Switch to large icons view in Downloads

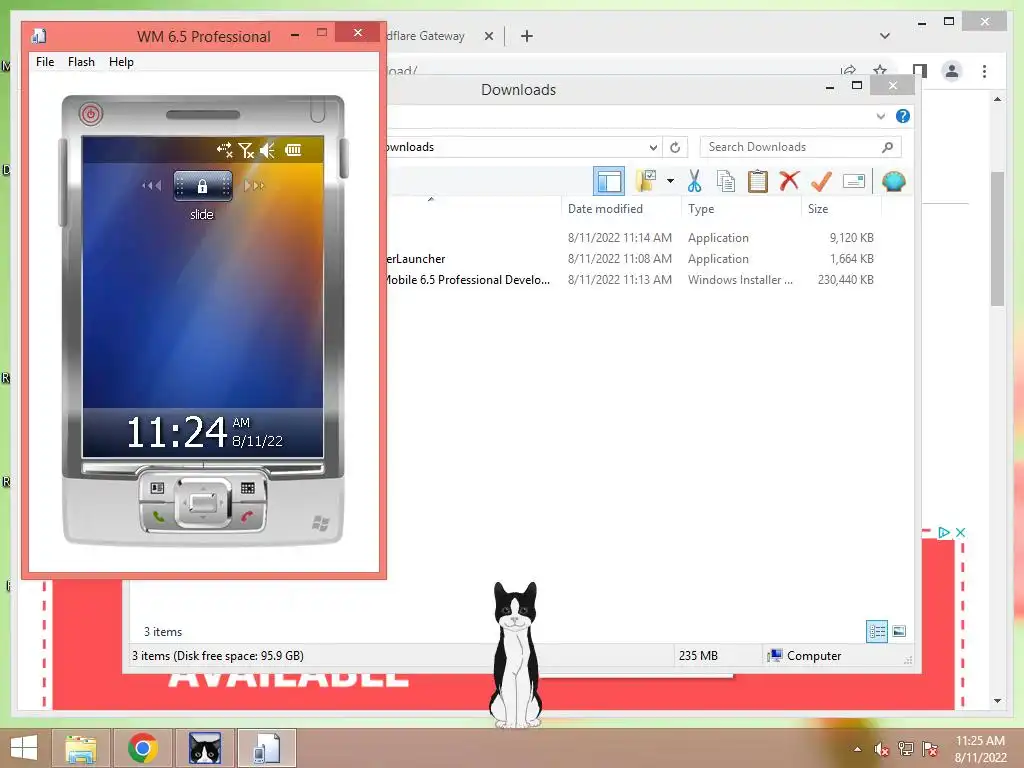coord(899,631)
